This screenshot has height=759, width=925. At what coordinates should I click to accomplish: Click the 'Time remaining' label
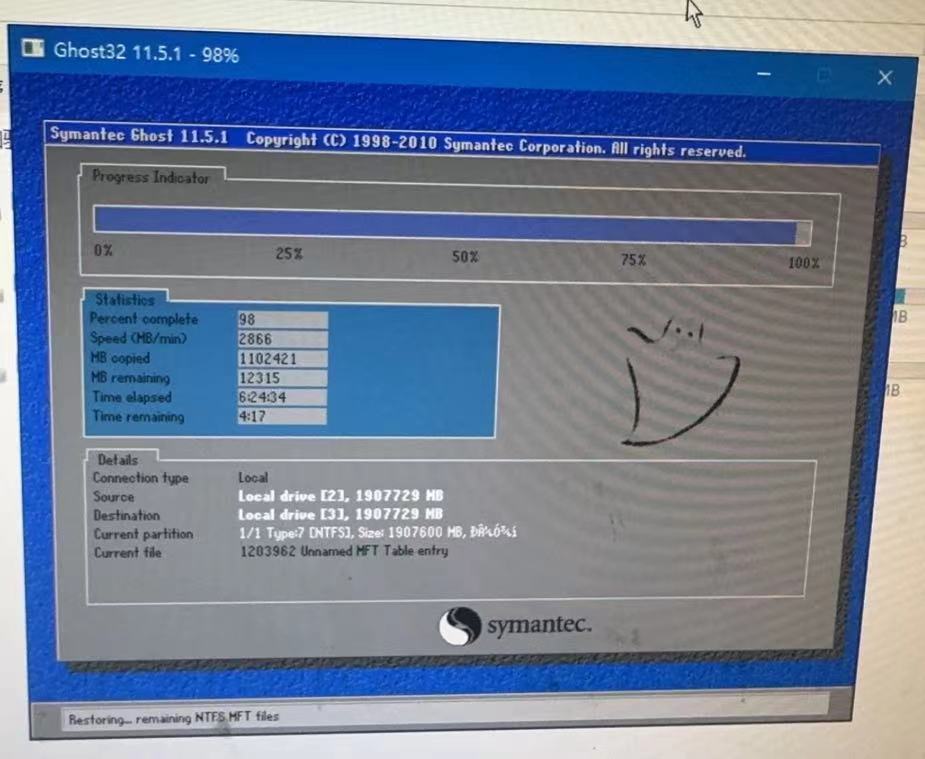(x=139, y=416)
